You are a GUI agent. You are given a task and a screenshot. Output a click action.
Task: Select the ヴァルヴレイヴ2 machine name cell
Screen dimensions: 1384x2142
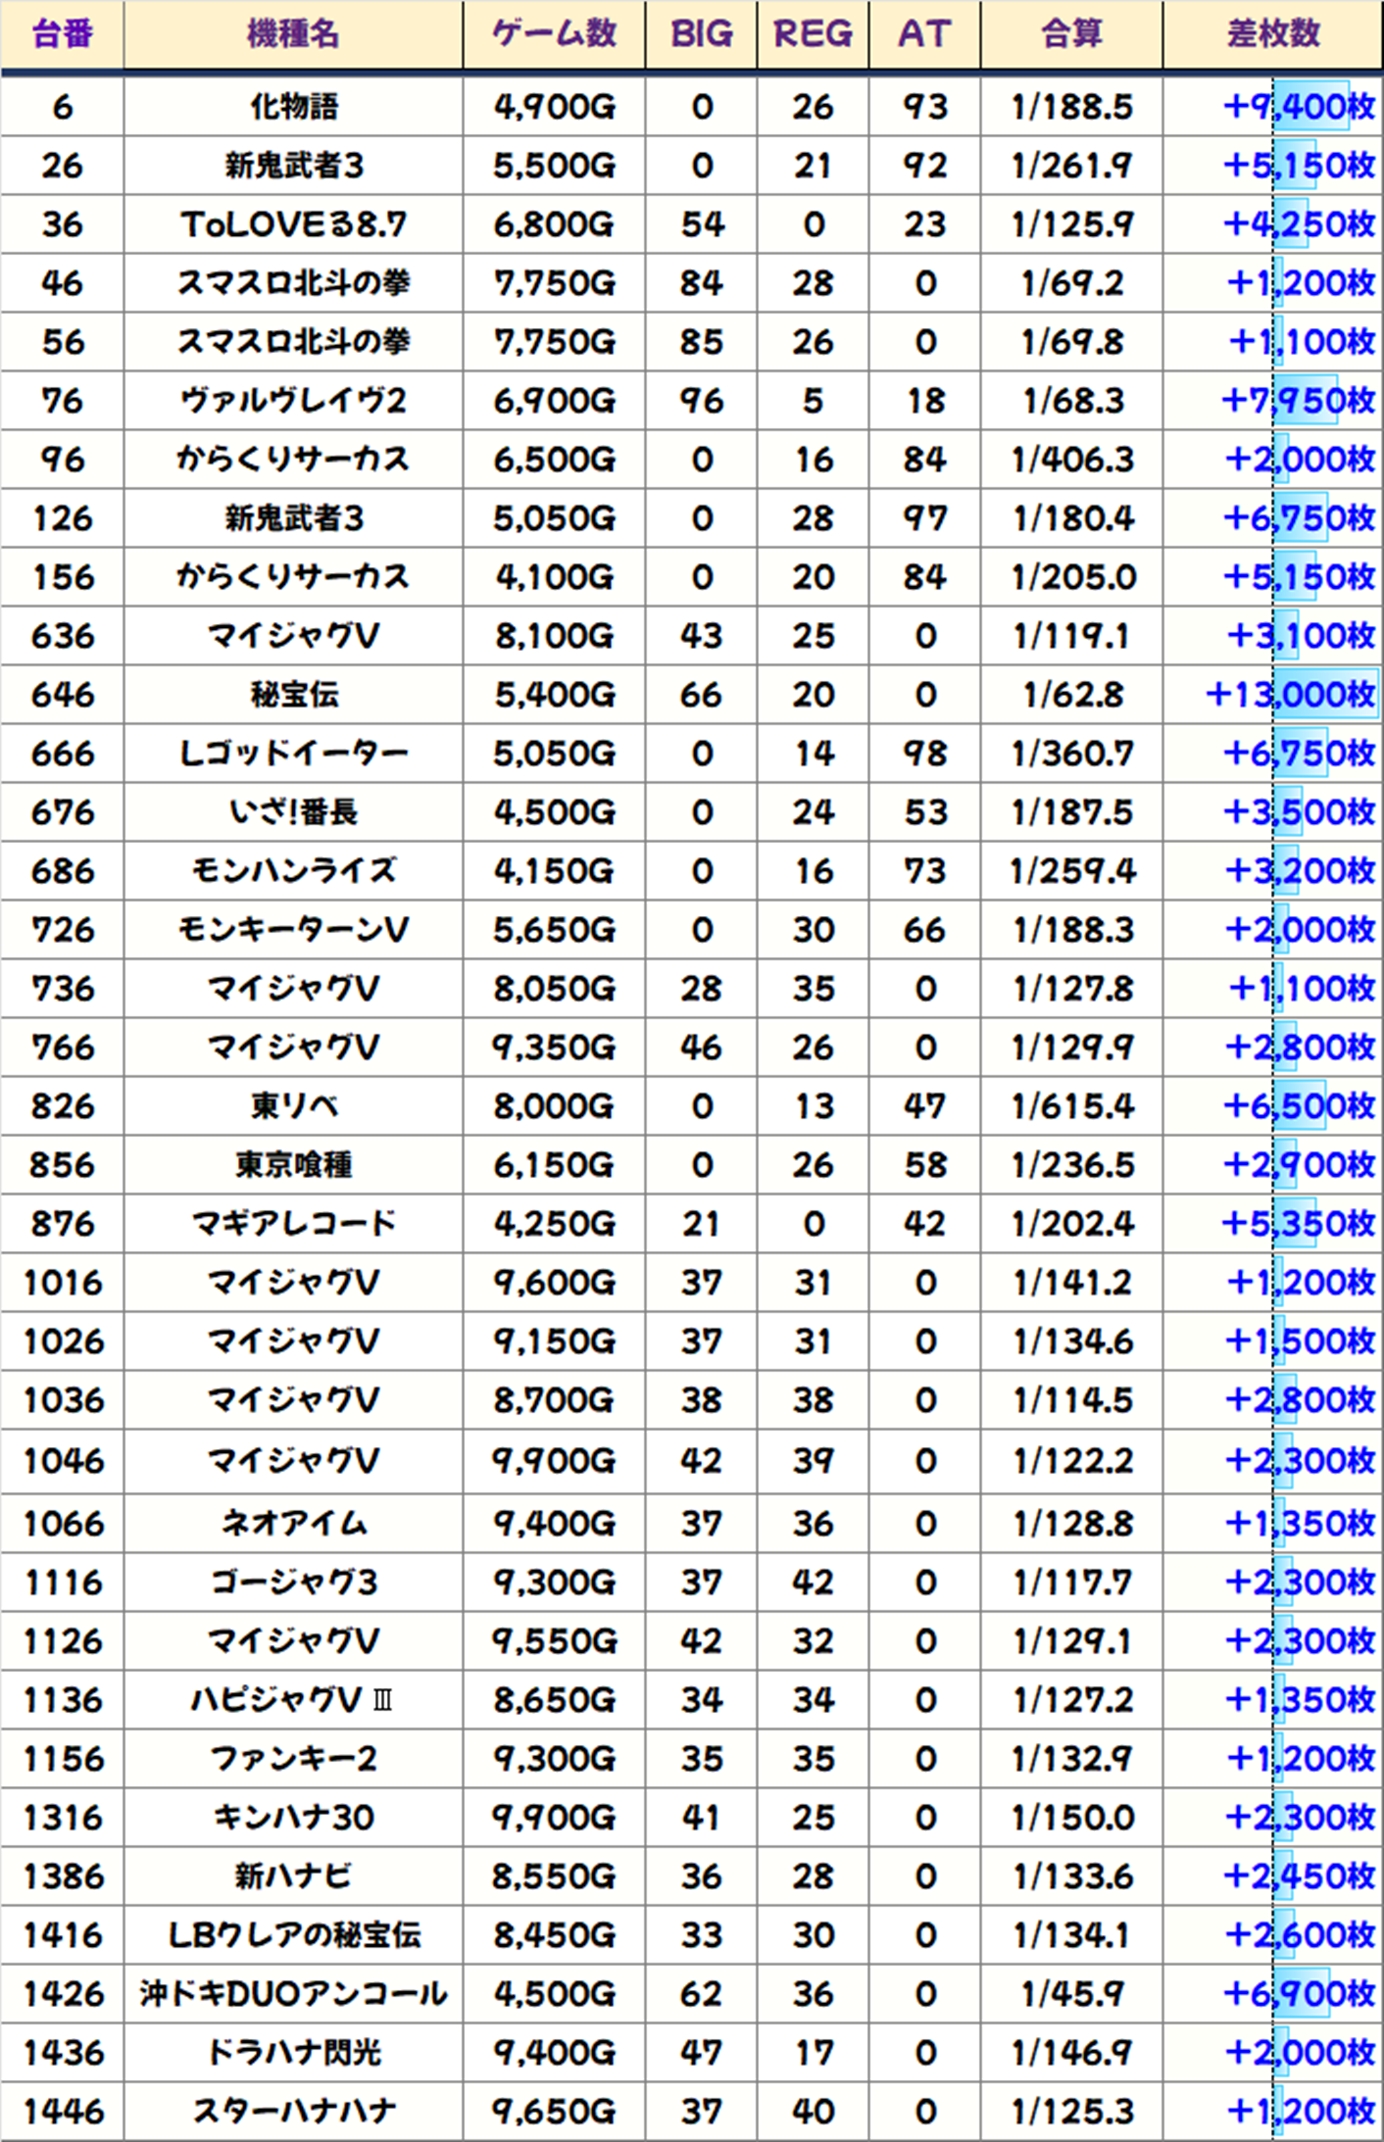coord(293,400)
